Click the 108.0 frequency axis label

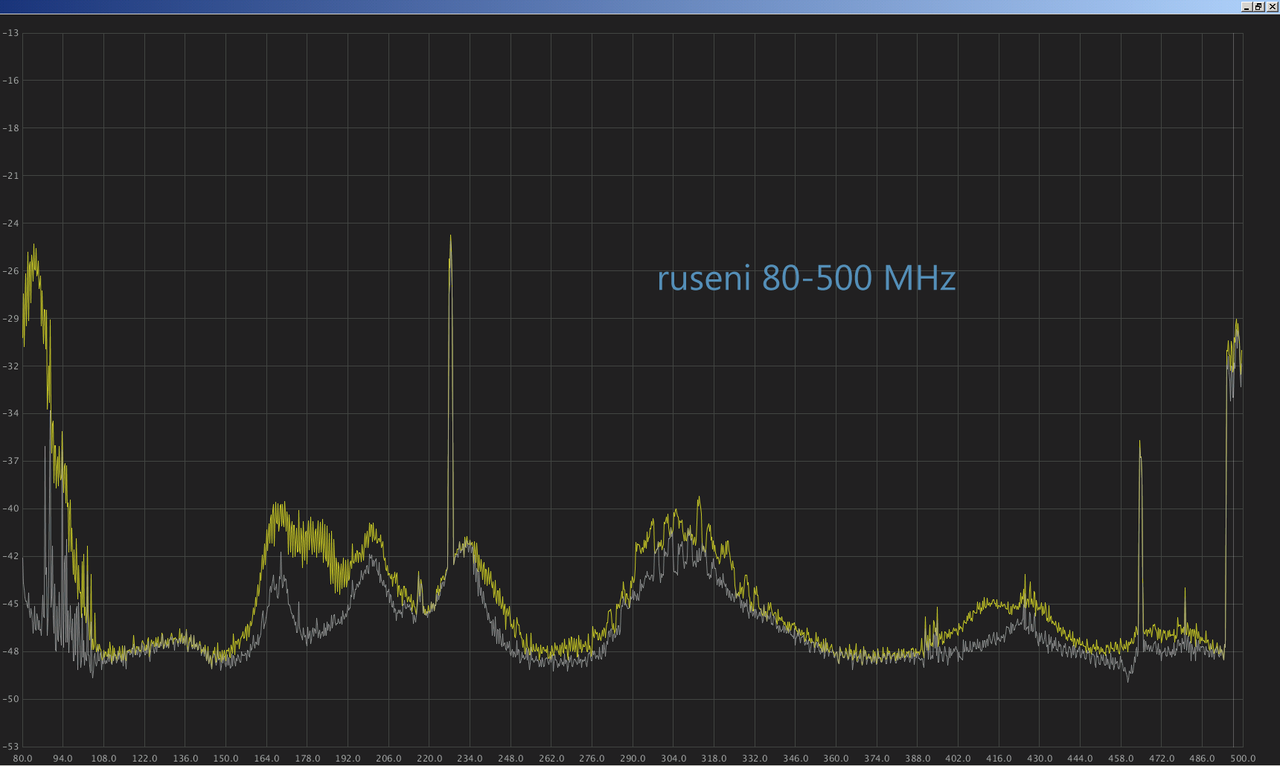click(x=104, y=758)
